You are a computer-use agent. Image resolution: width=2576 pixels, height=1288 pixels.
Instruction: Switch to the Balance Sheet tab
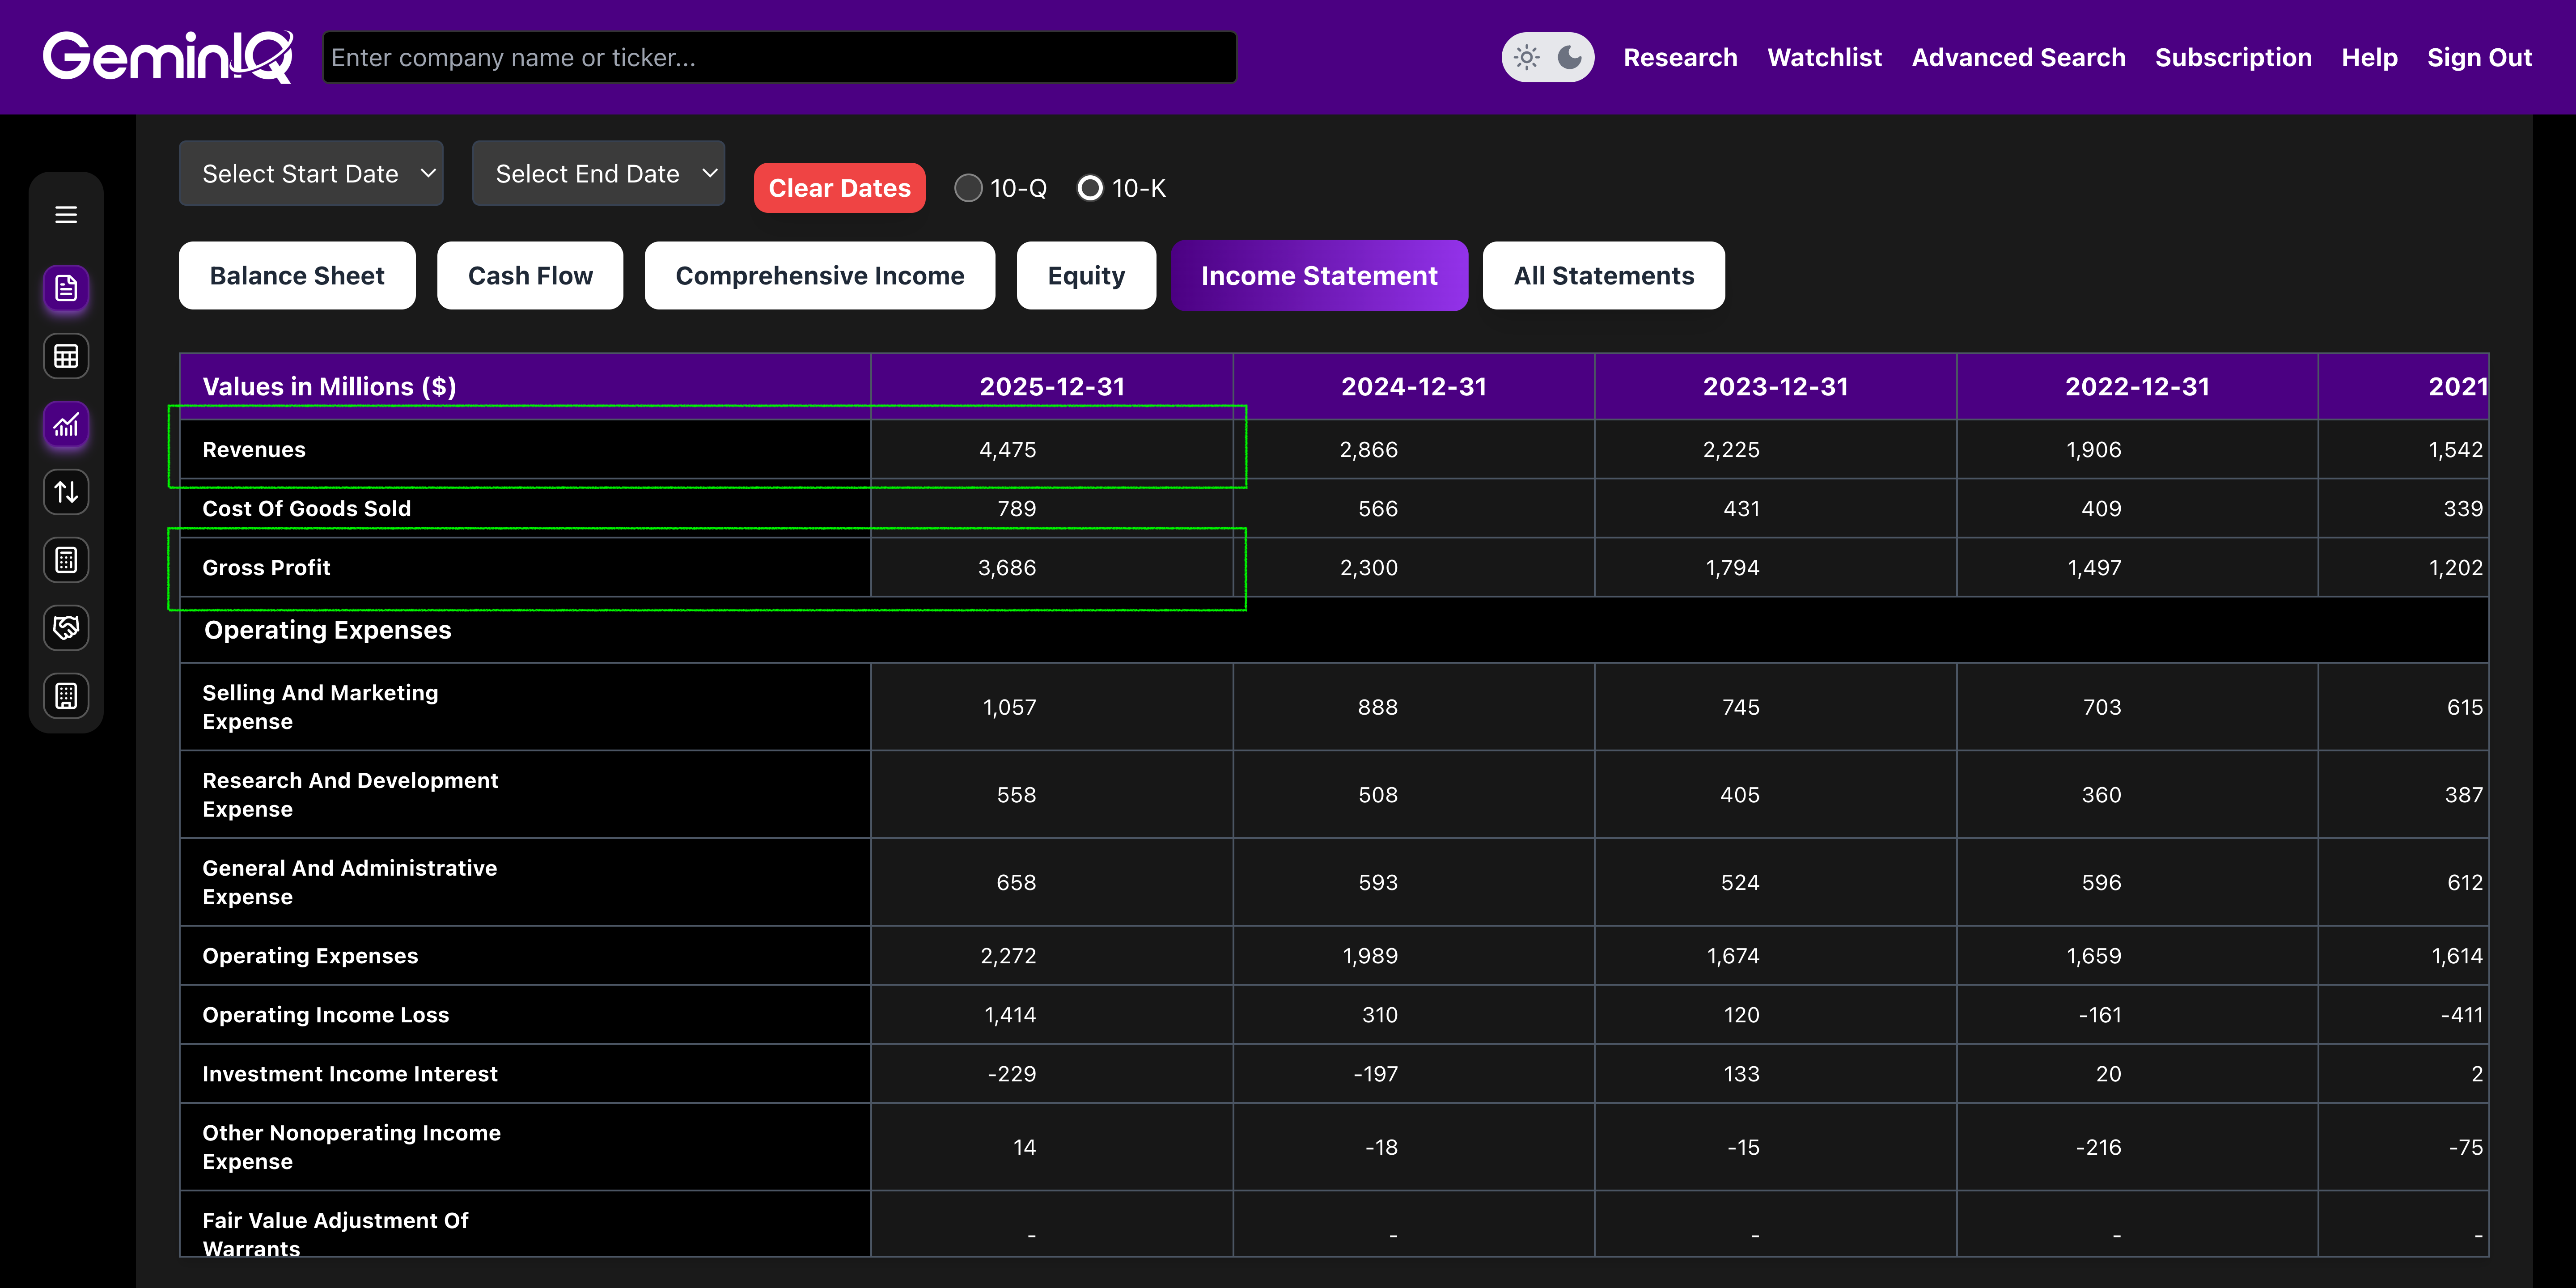pos(297,276)
